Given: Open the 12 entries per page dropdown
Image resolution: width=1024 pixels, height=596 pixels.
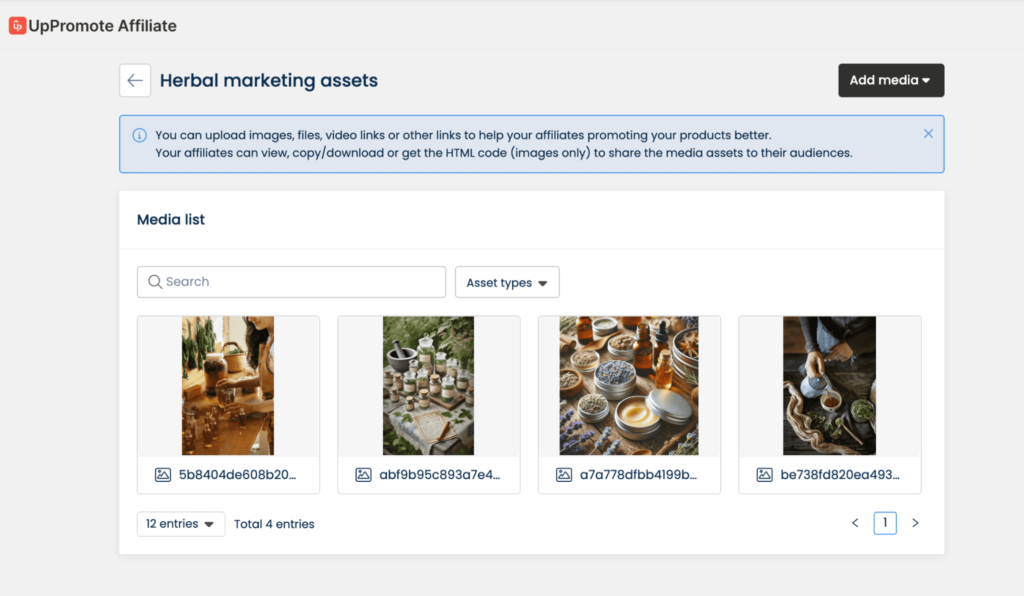Looking at the screenshot, I should [x=180, y=523].
